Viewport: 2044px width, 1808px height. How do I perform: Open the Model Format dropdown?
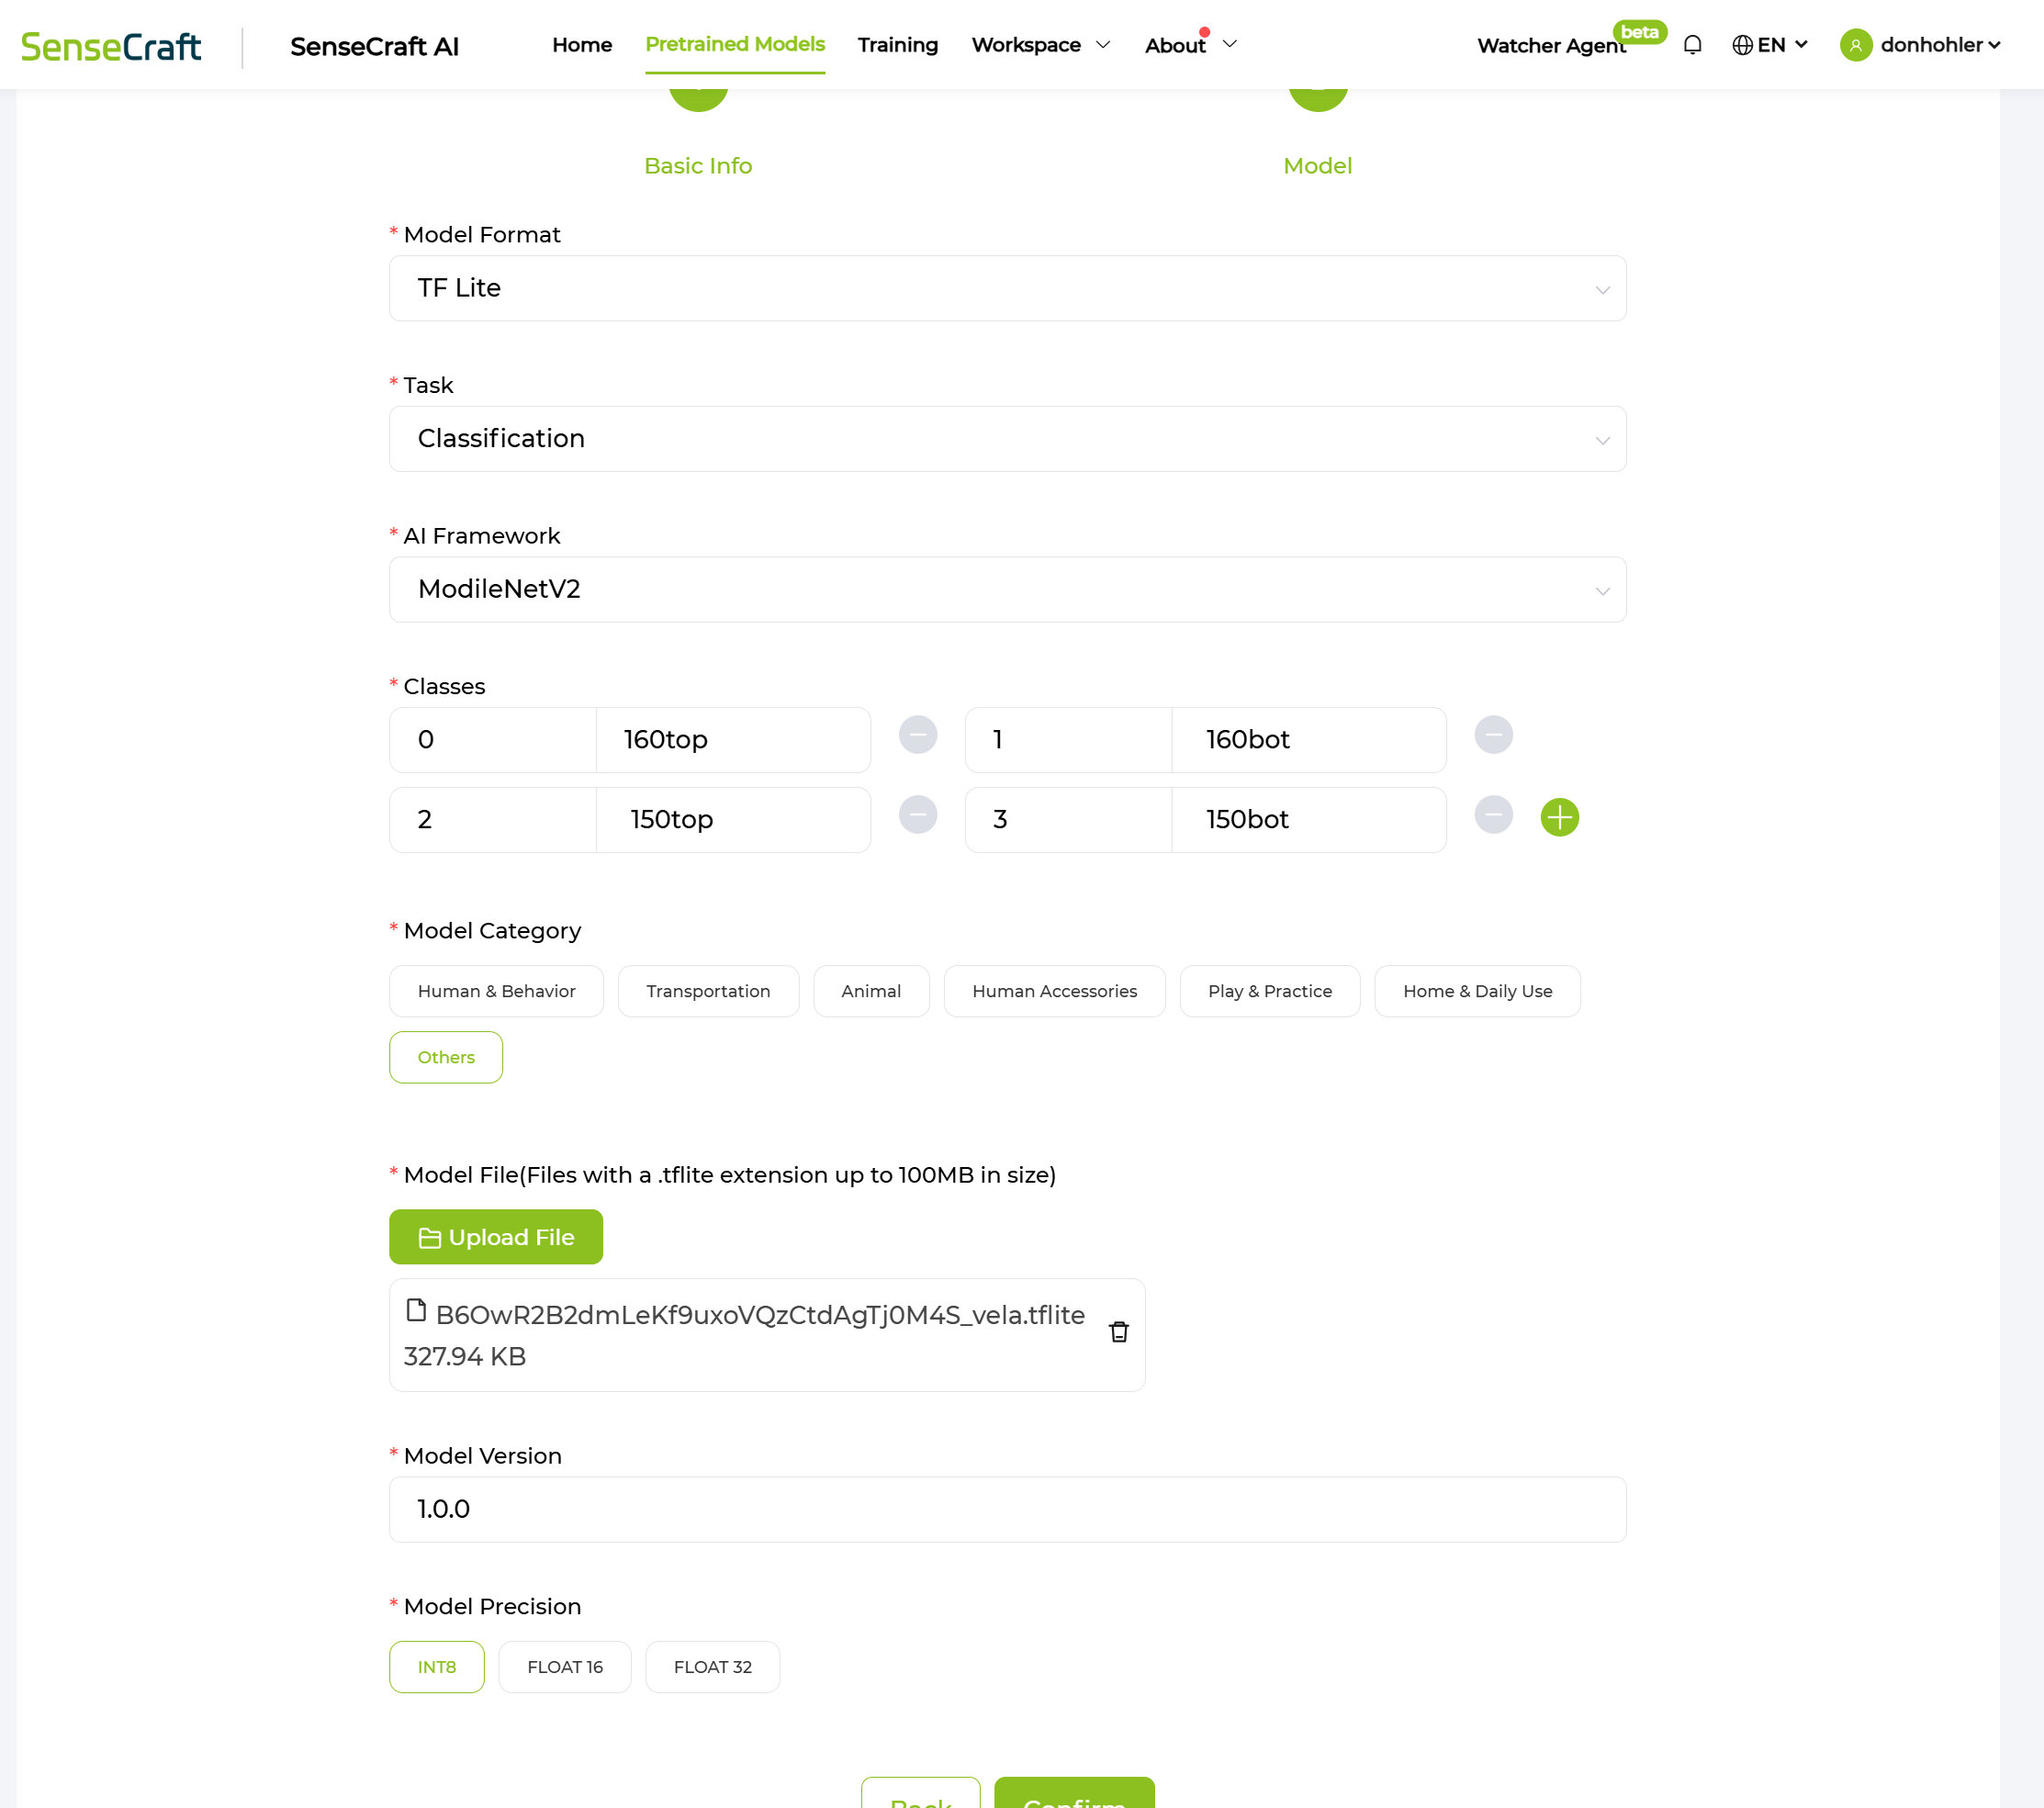pos(1007,288)
